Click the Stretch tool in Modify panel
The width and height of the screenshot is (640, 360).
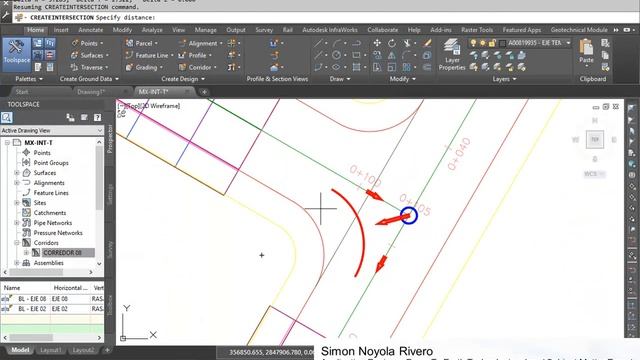[x=377, y=67]
